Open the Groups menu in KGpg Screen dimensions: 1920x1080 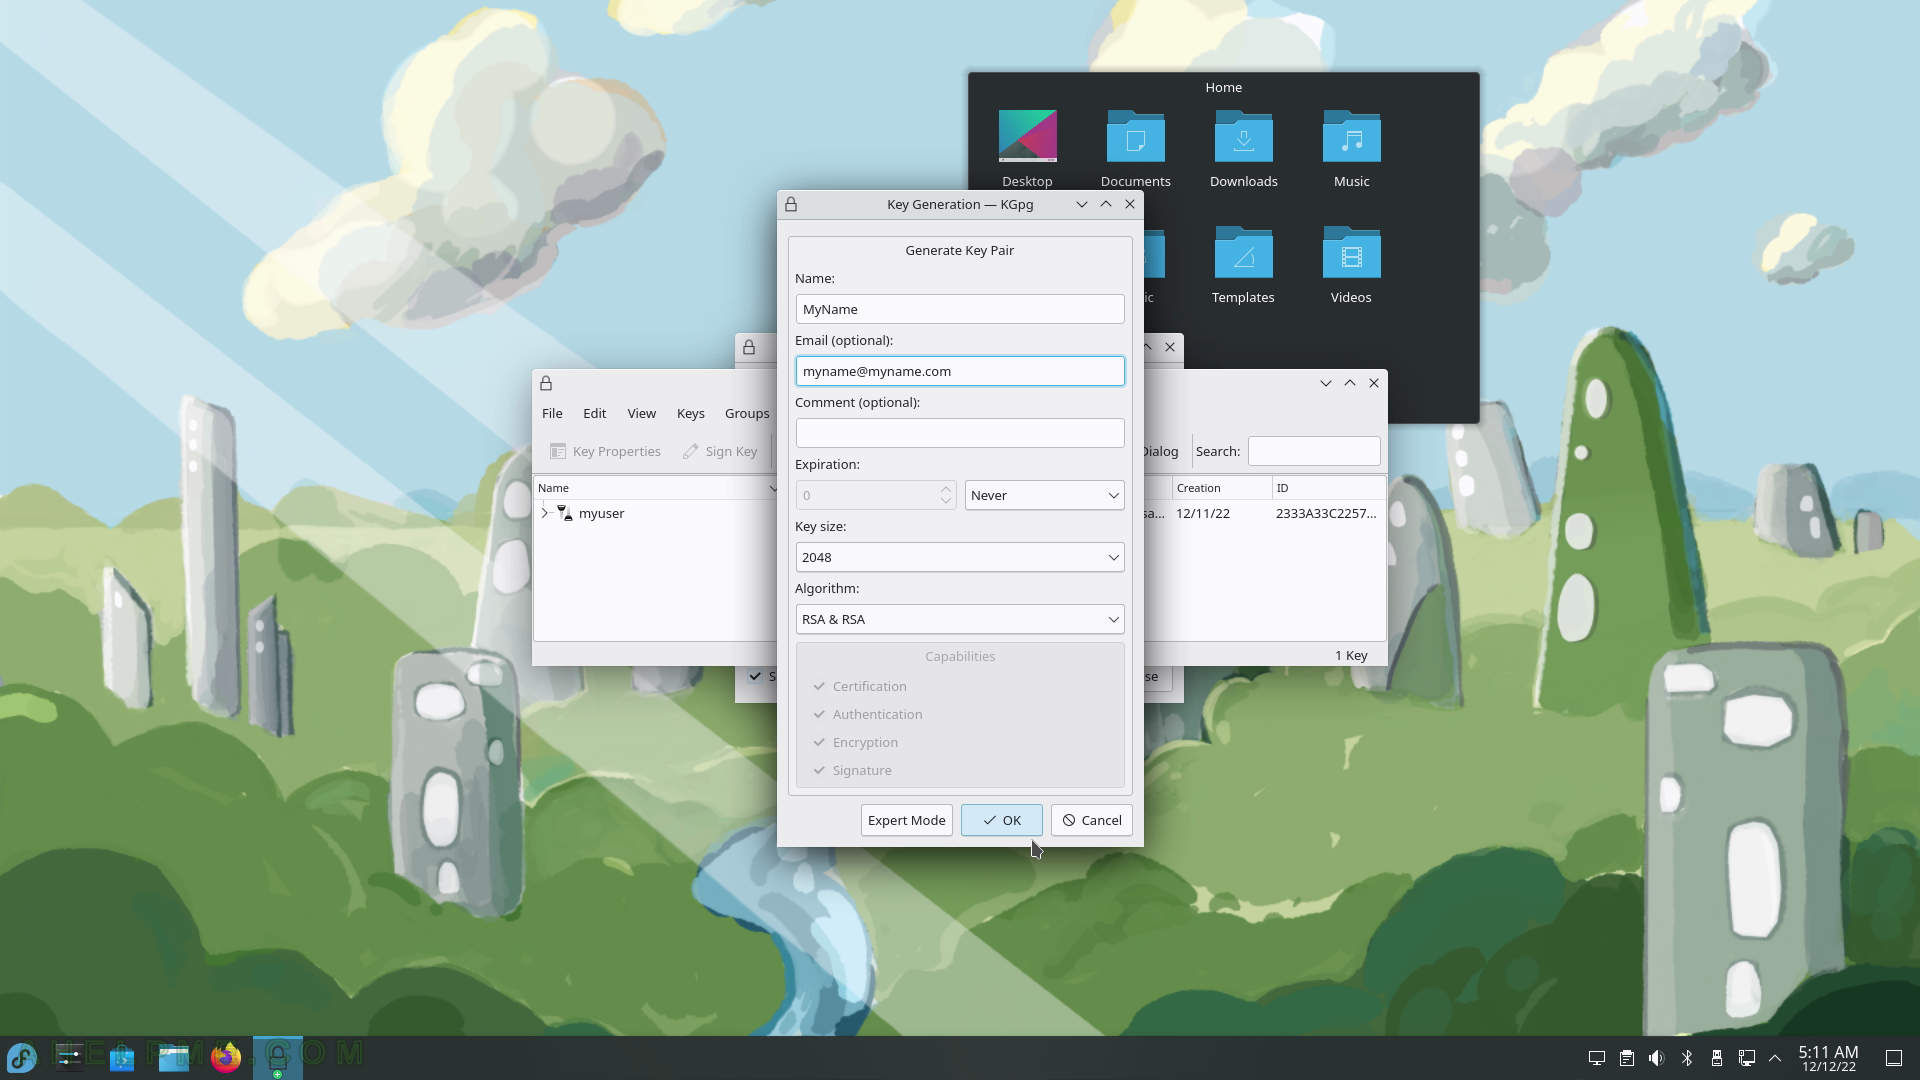[x=747, y=413]
